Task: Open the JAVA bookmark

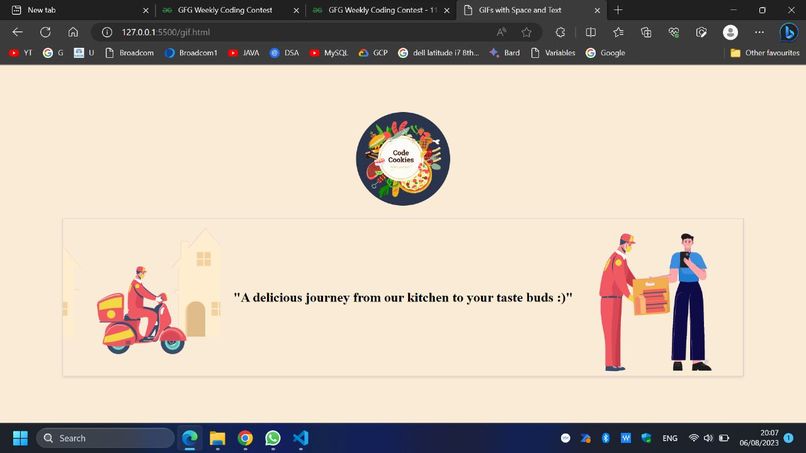Action: pos(244,52)
